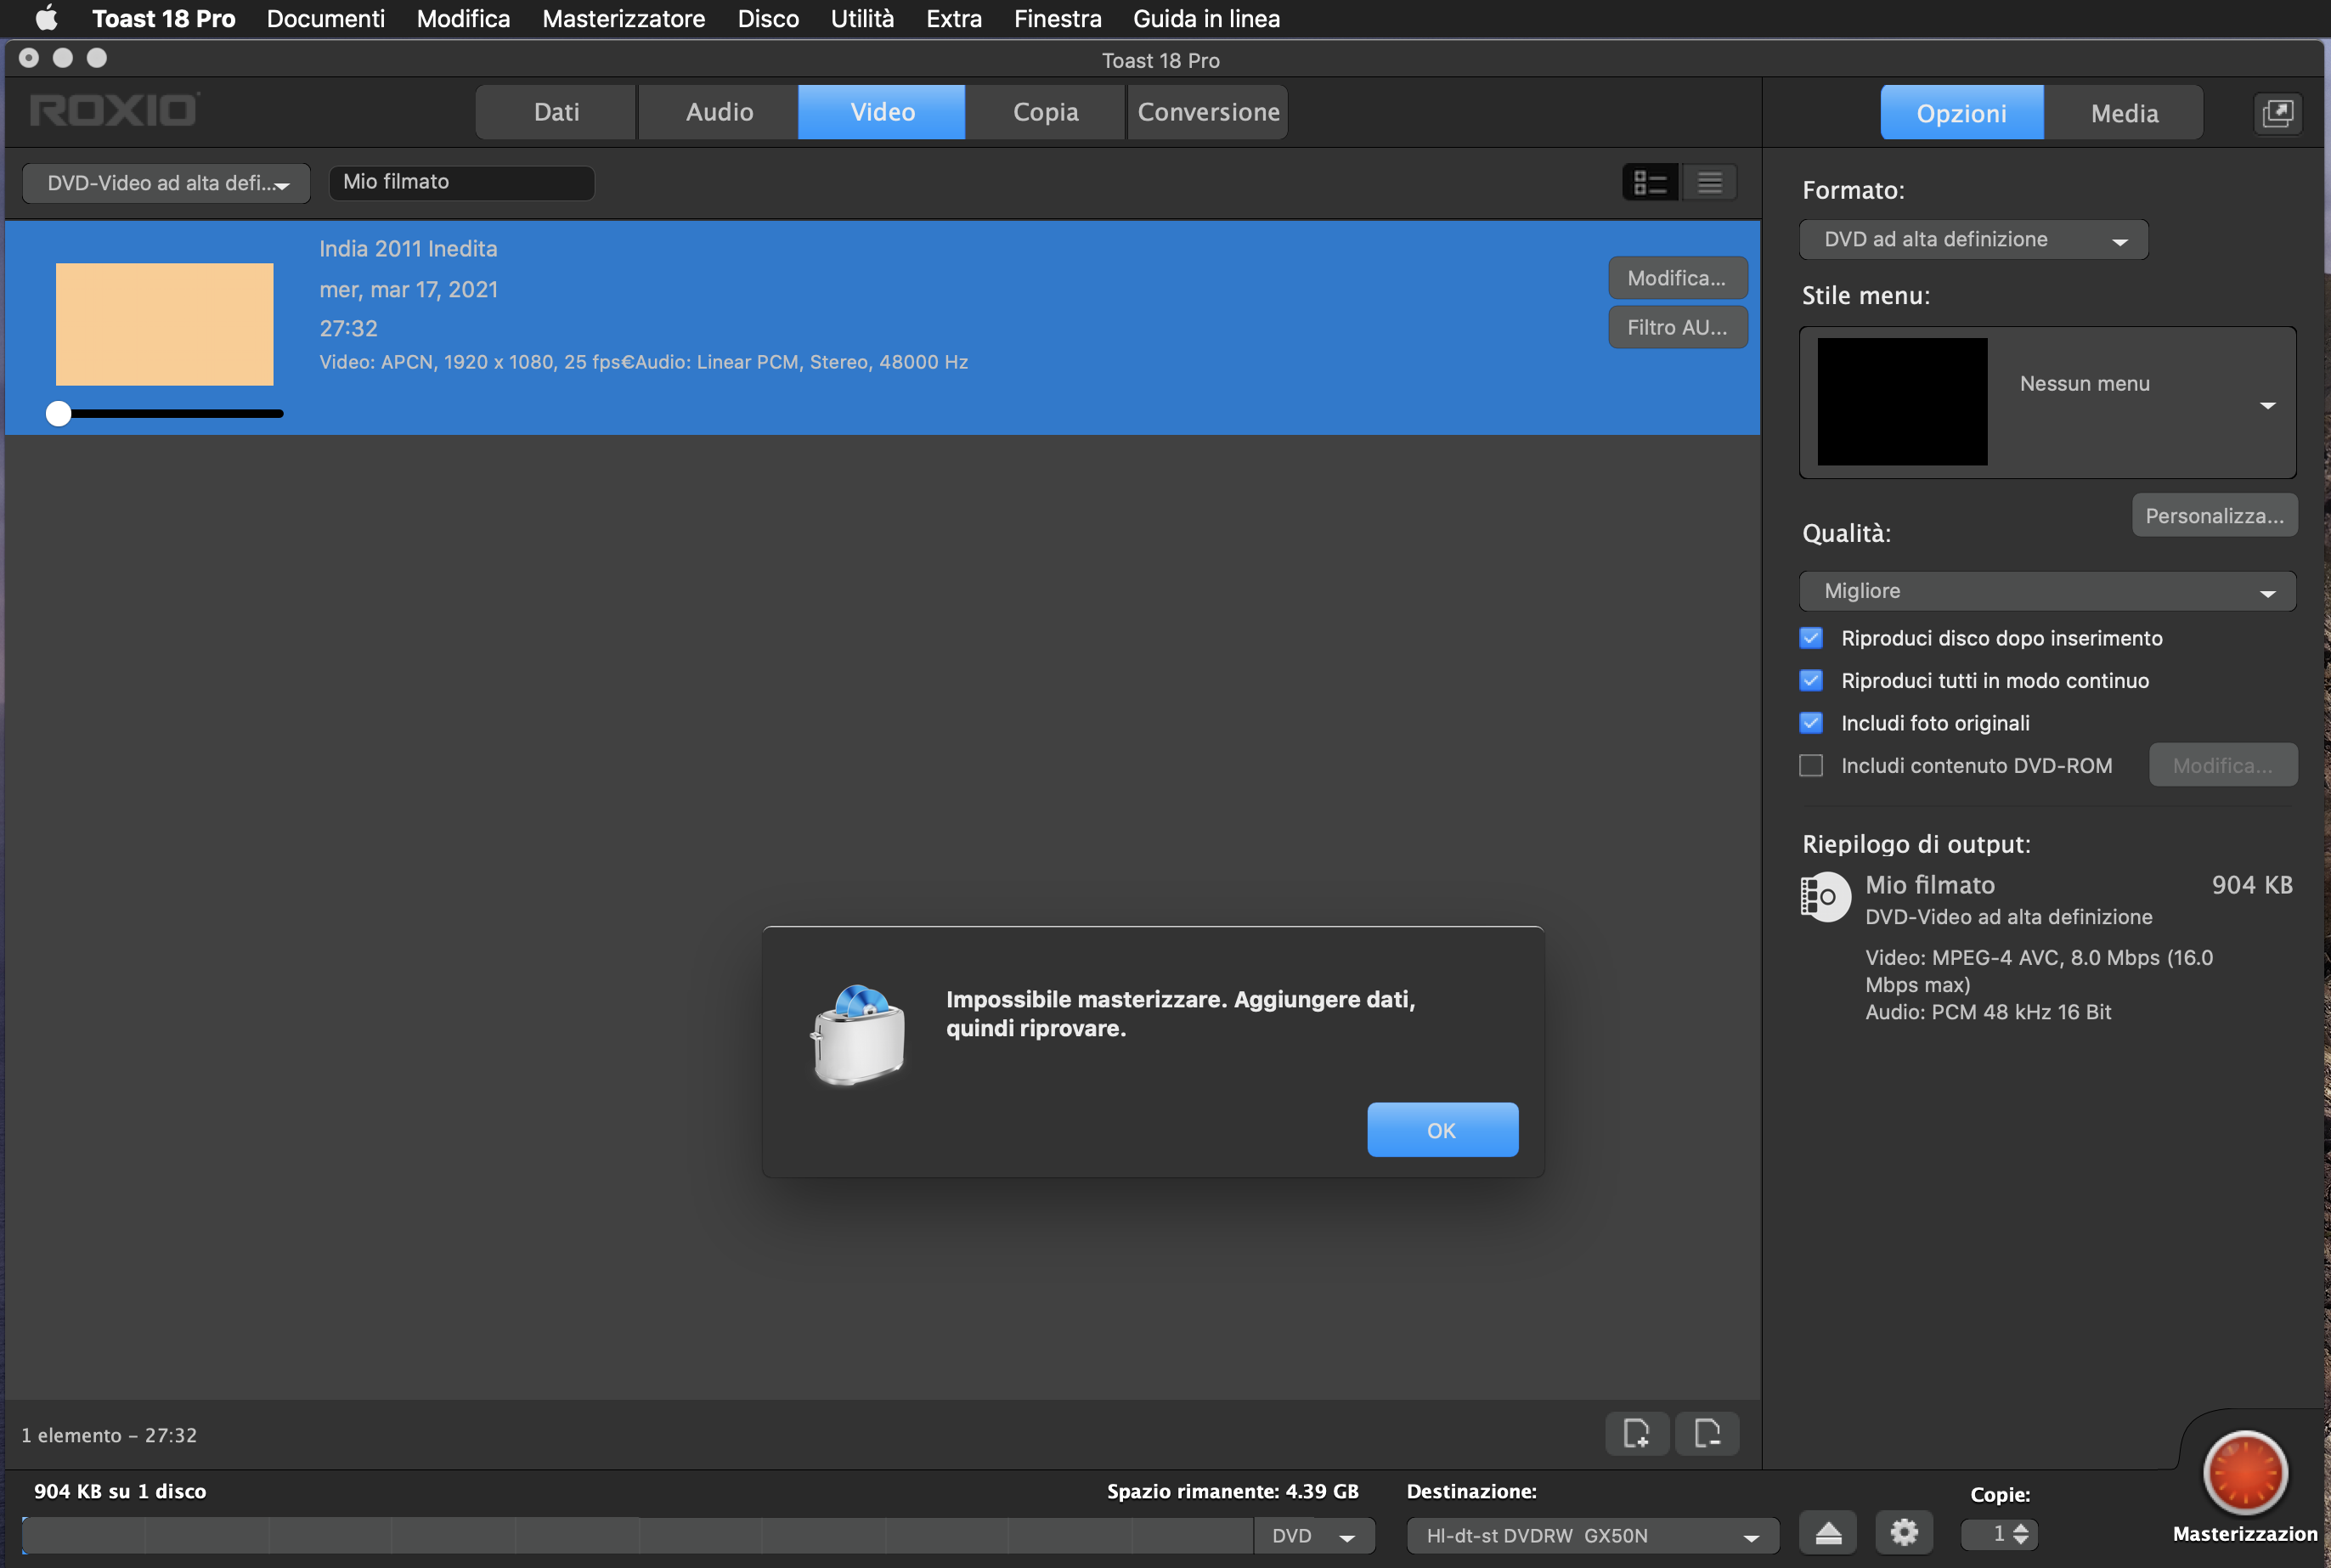Click the Toast toaster icon in dialog
The width and height of the screenshot is (2331, 1568).
click(858, 1034)
